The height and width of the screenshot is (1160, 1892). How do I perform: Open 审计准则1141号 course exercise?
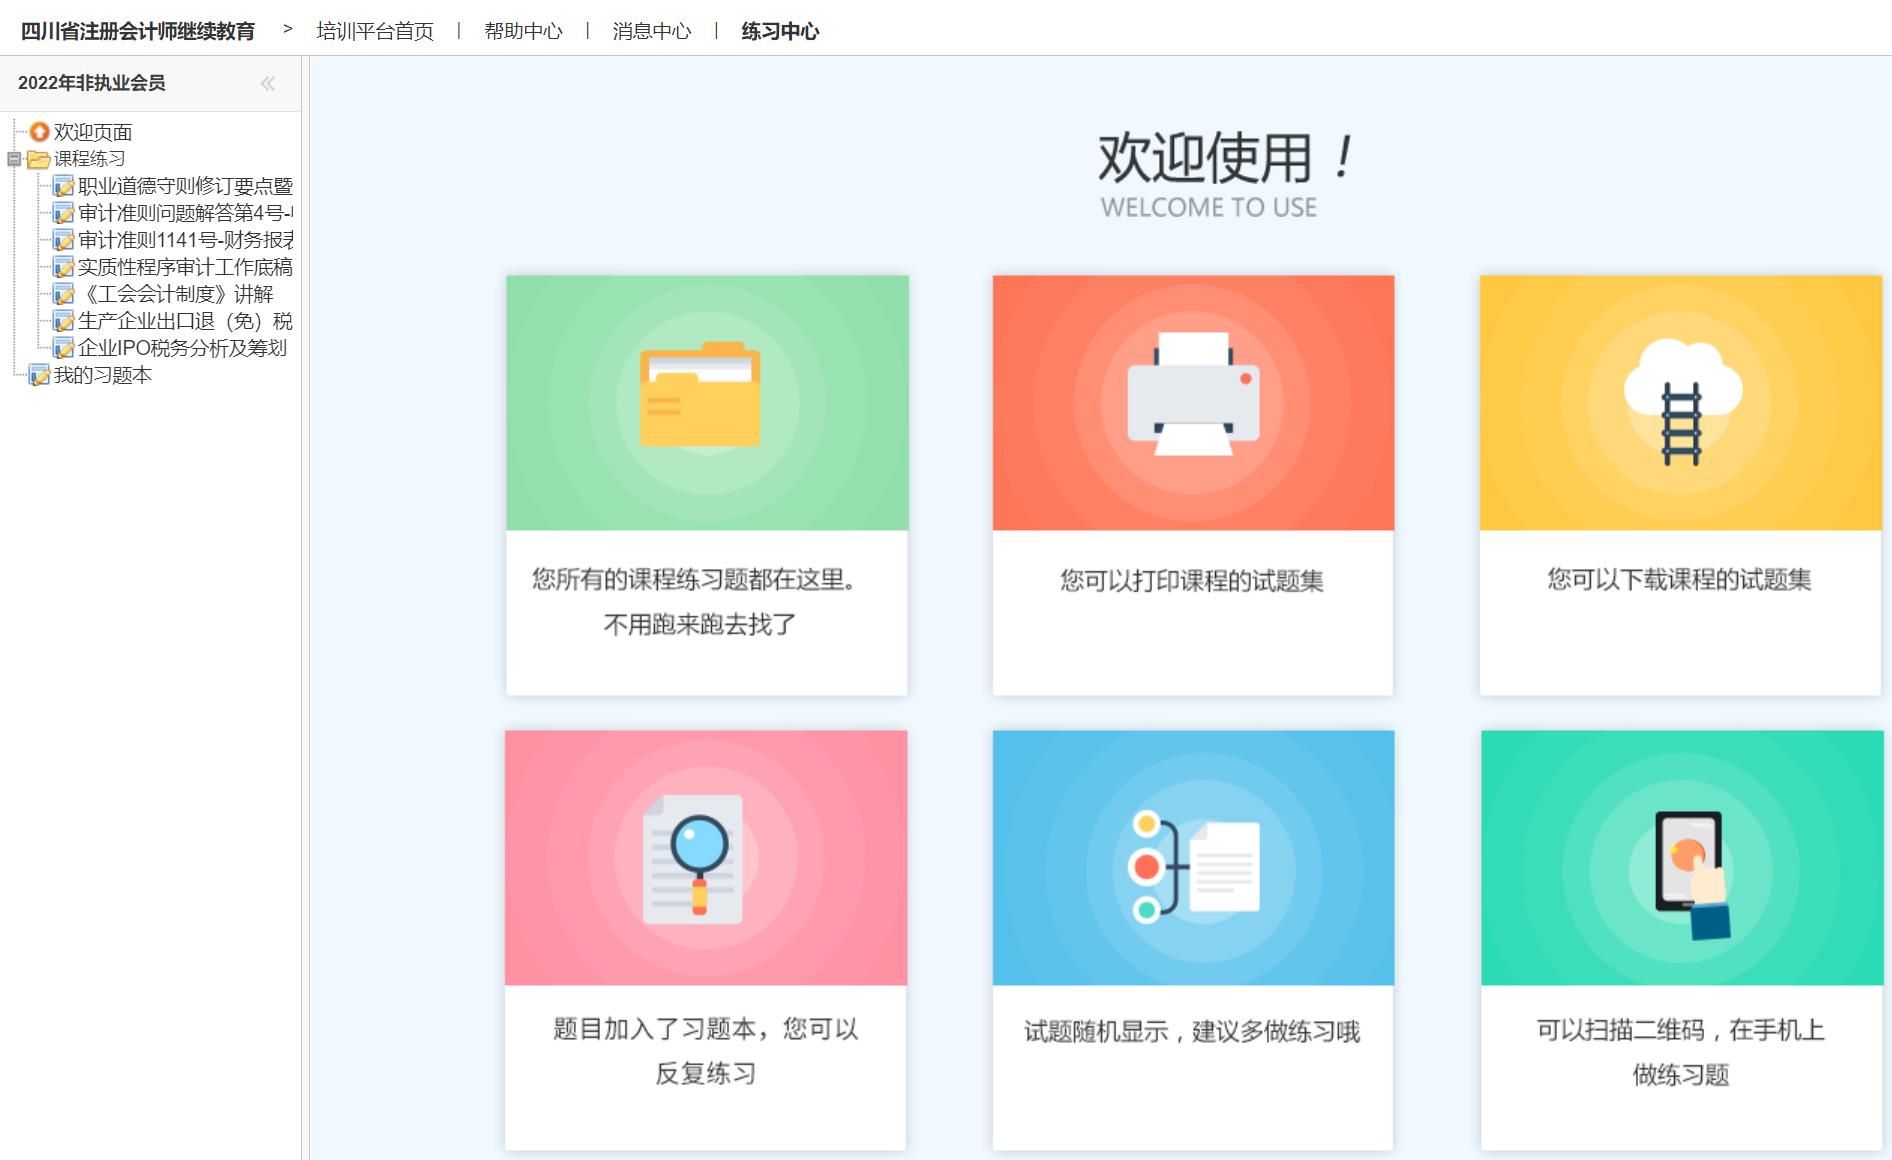coord(185,240)
